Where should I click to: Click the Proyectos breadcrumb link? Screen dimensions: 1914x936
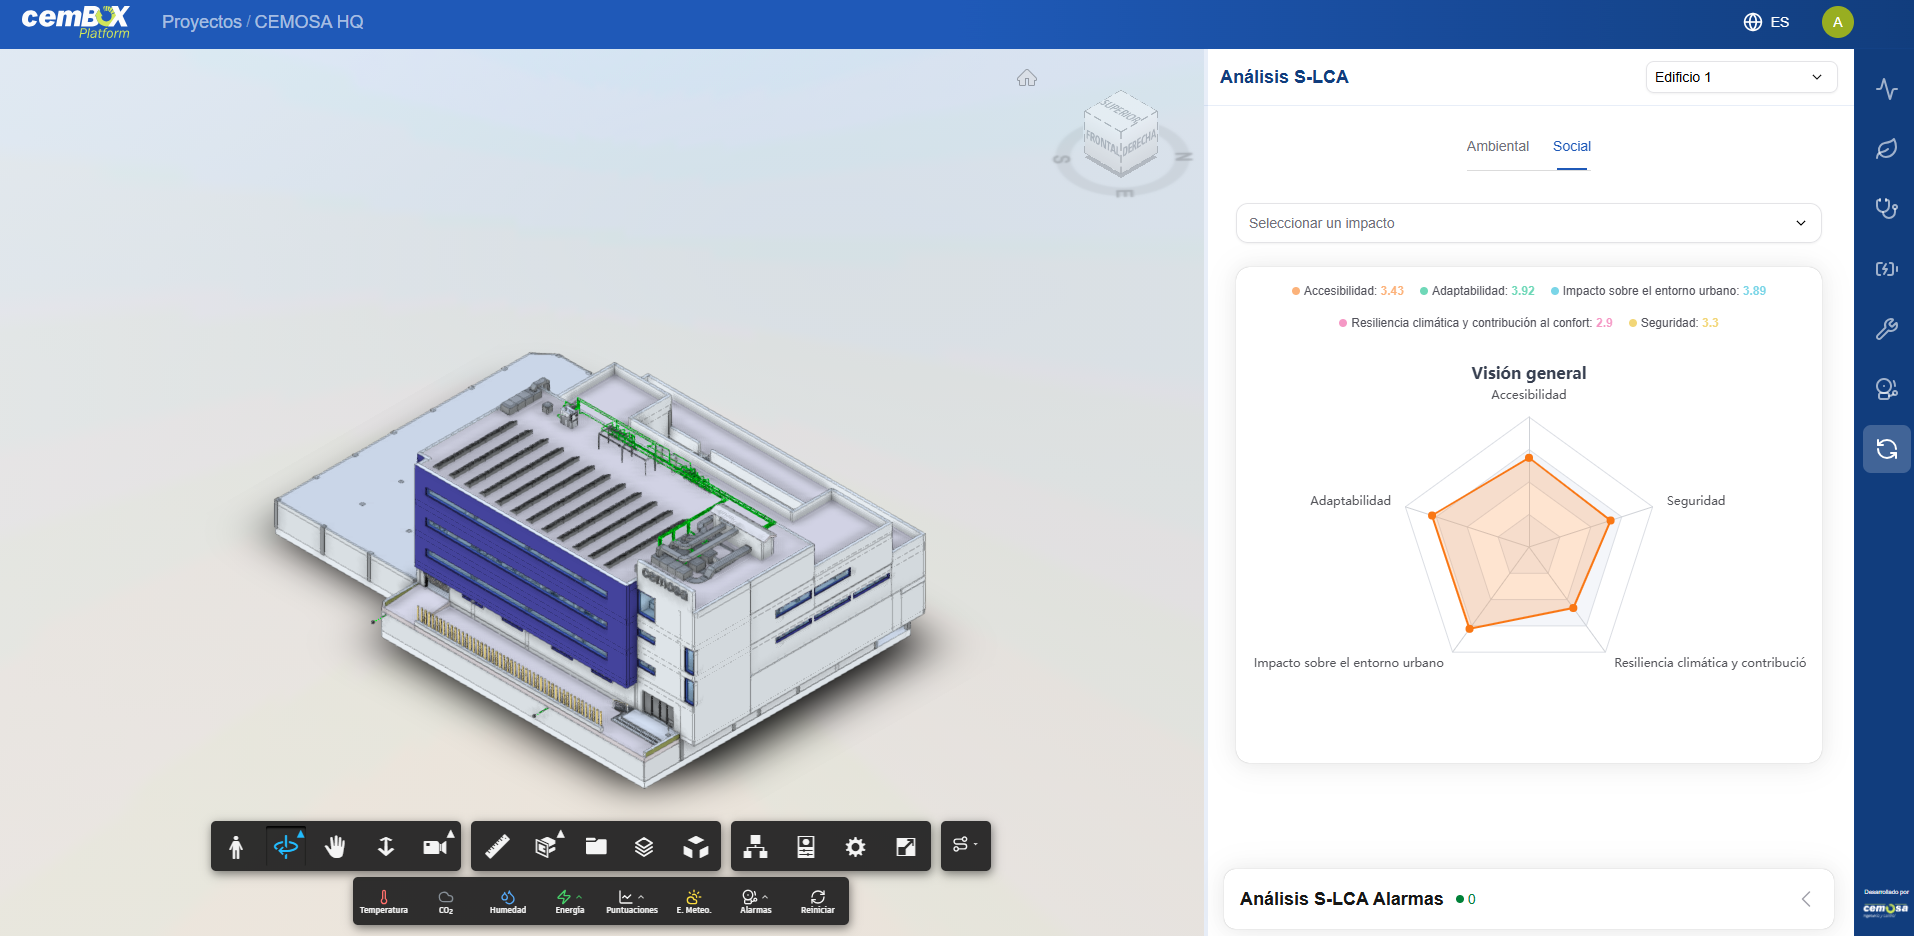click(202, 22)
